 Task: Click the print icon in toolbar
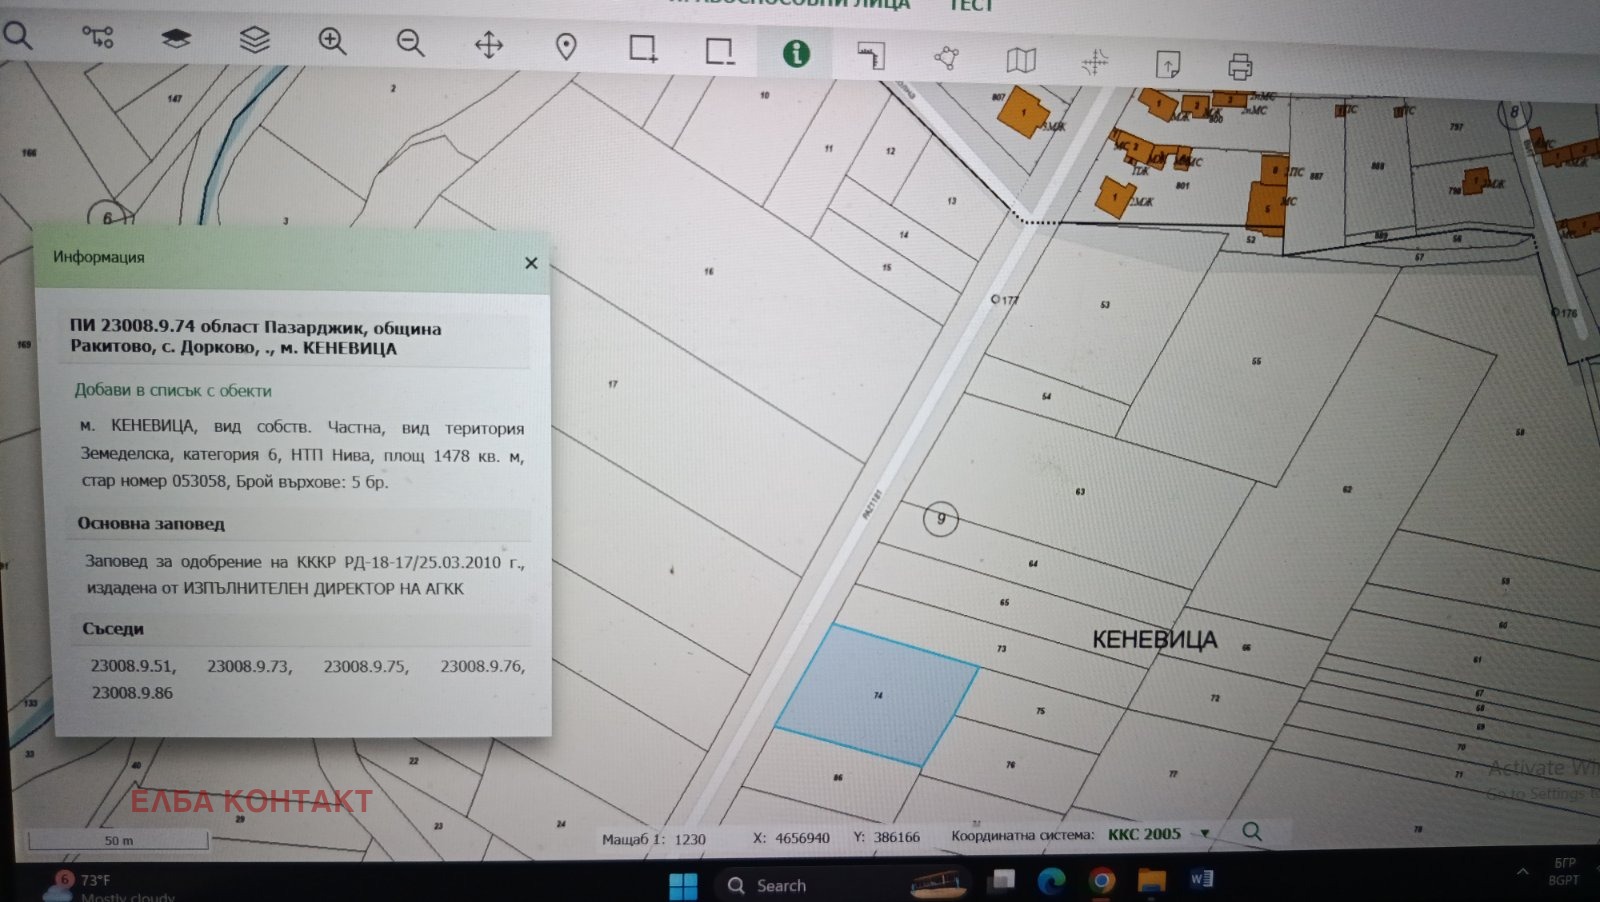click(1240, 67)
